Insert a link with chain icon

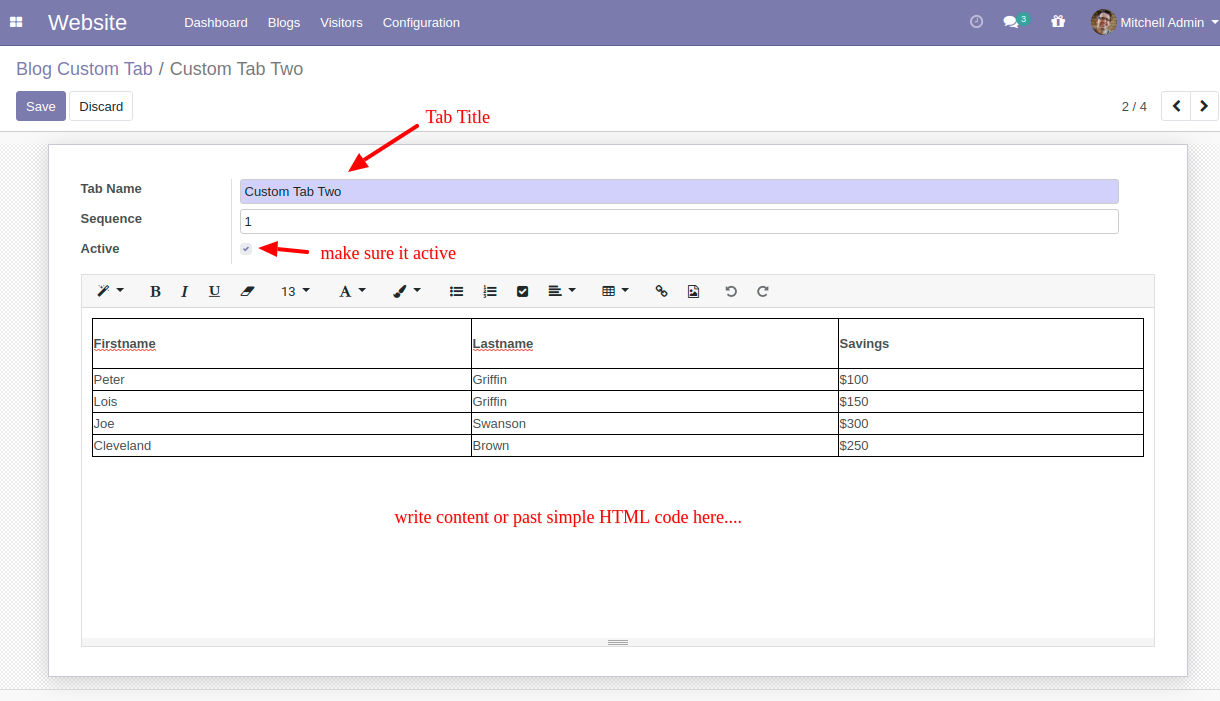point(661,291)
